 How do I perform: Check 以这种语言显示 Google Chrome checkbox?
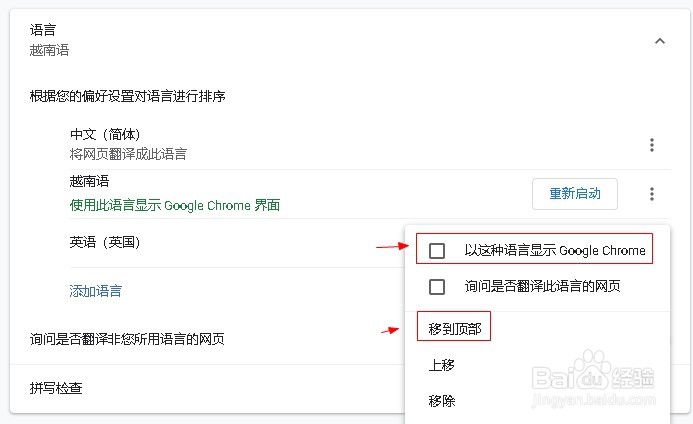pos(437,251)
